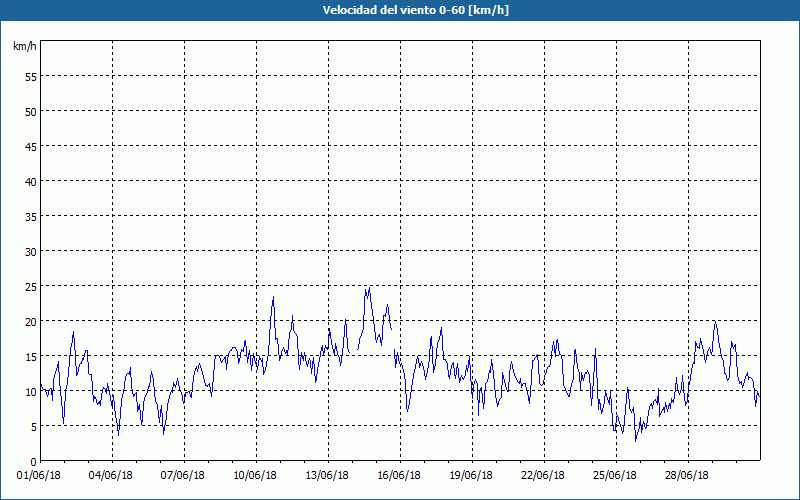Select the date label '04/06/18'

pos(110,476)
